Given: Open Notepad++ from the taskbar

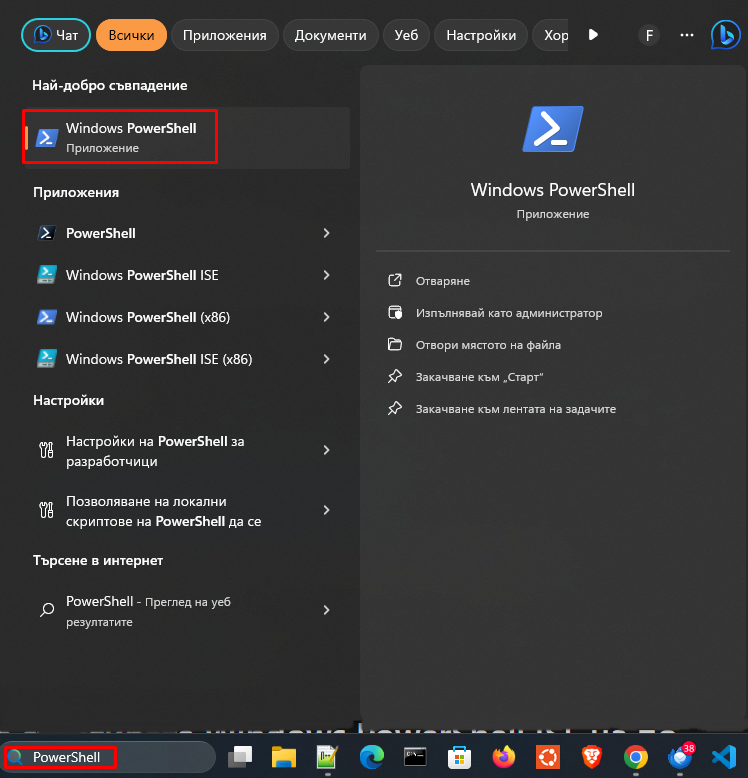Looking at the screenshot, I should (327, 757).
